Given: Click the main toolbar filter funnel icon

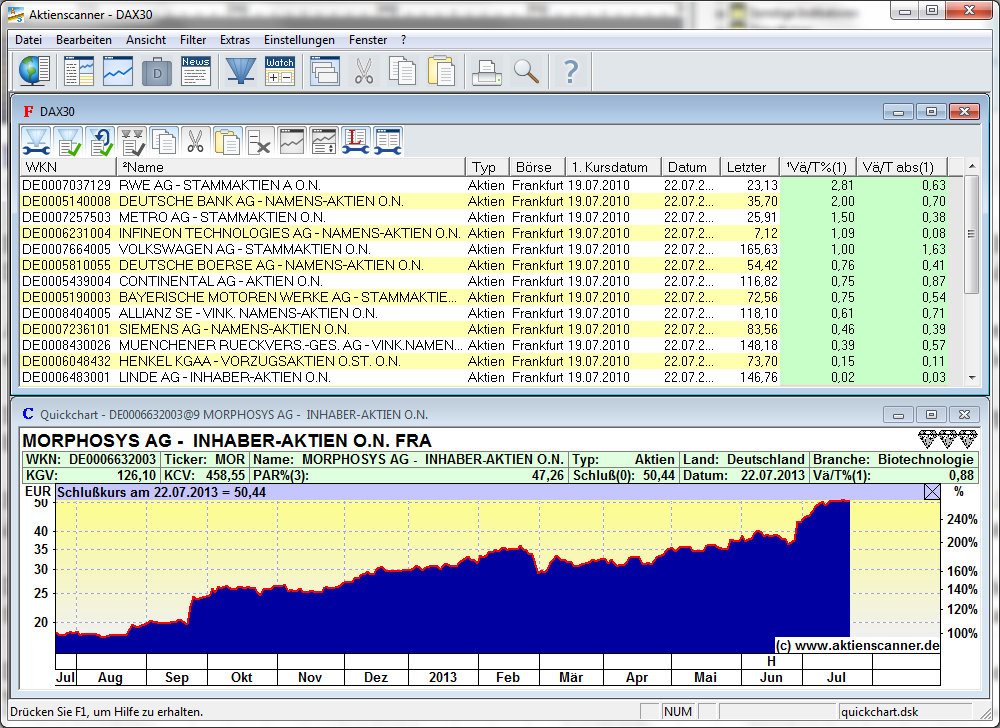Looking at the screenshot, I should 241,71.
